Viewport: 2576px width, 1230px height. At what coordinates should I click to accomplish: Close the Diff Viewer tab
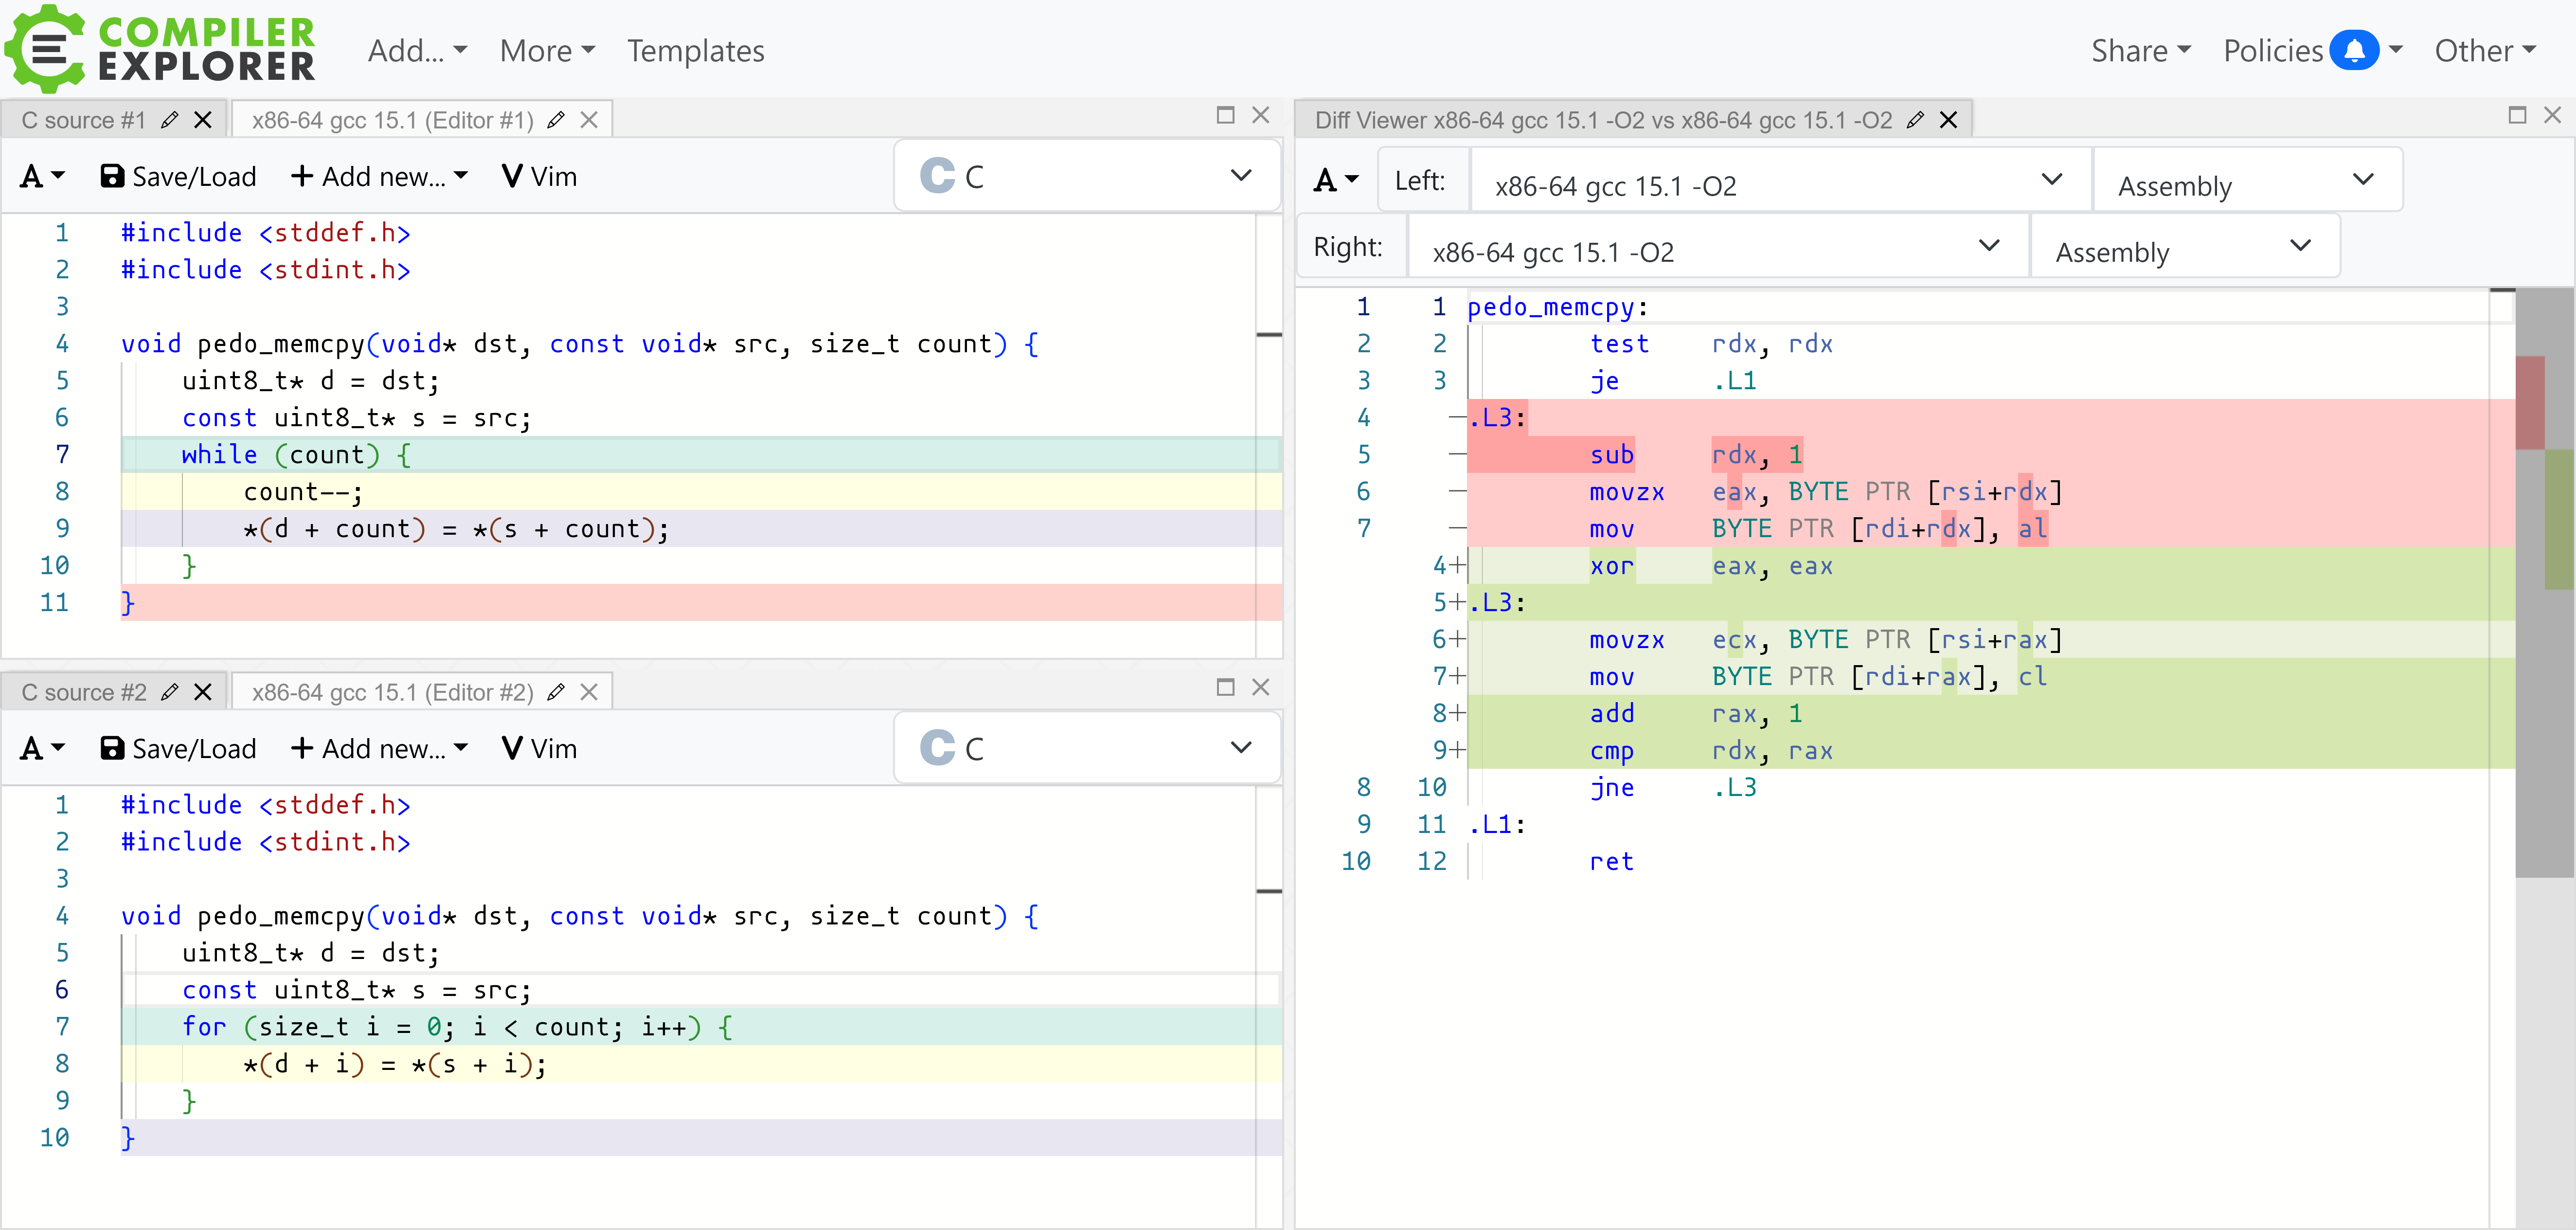[x=1949, y=120]
